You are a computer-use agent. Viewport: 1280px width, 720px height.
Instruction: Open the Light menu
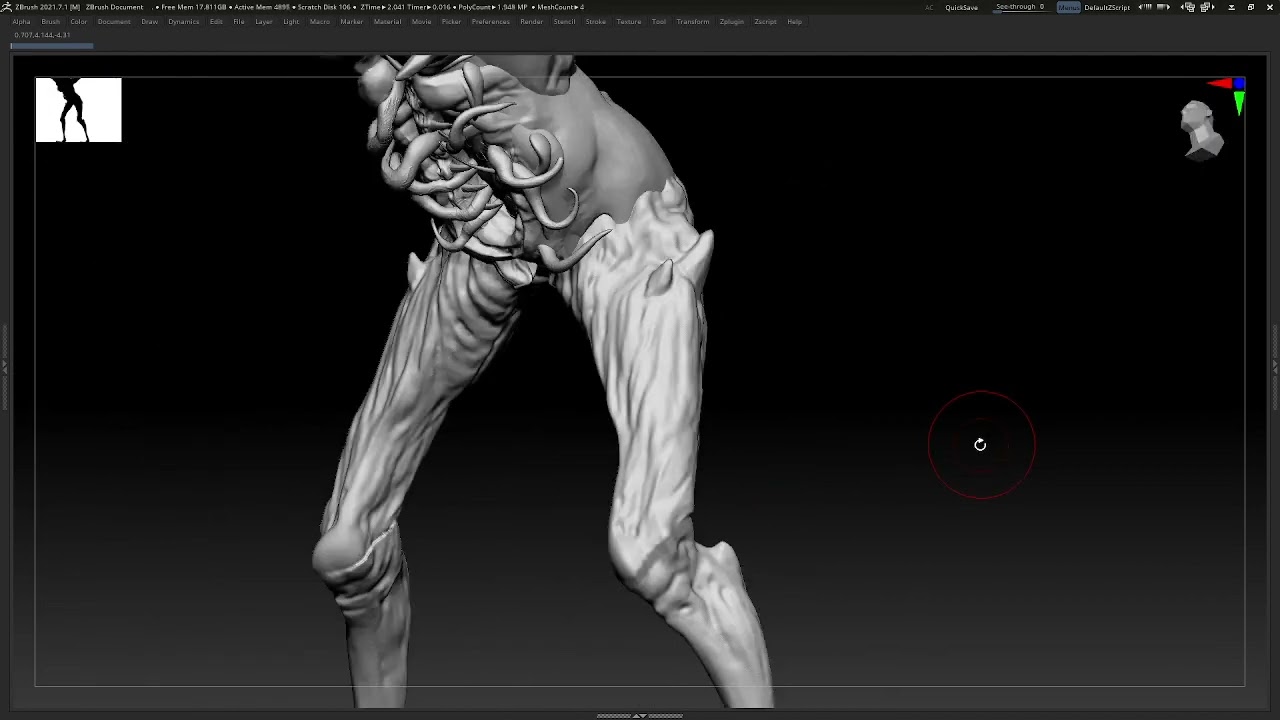[291, 21]
